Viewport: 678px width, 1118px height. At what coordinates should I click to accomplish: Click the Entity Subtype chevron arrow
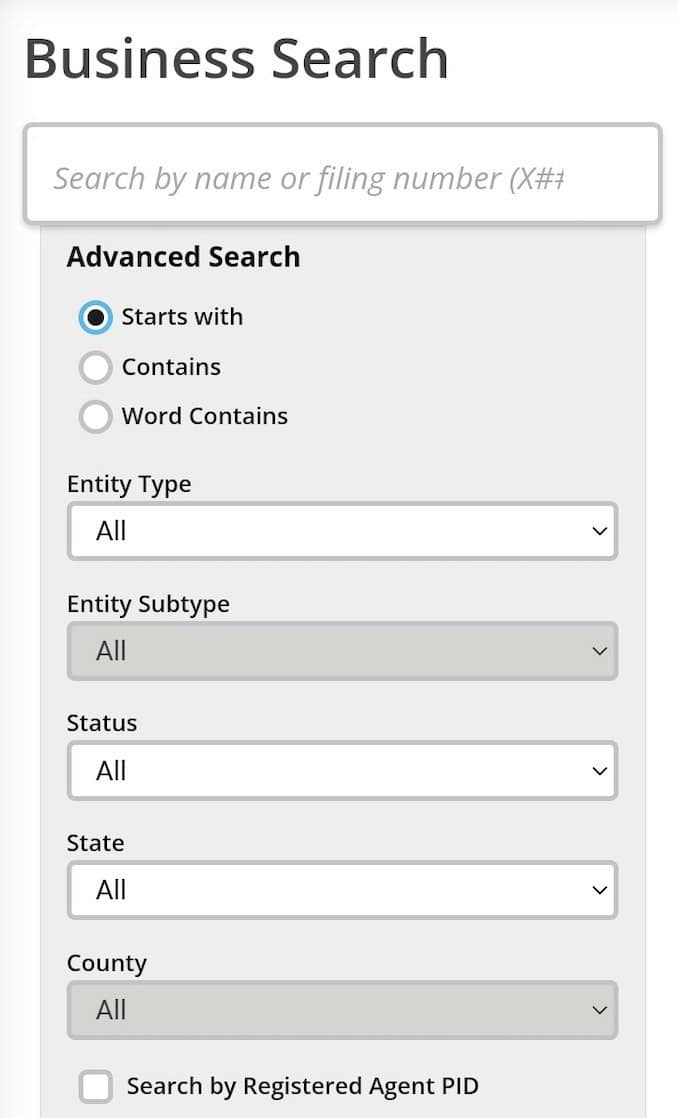point(599,651)
